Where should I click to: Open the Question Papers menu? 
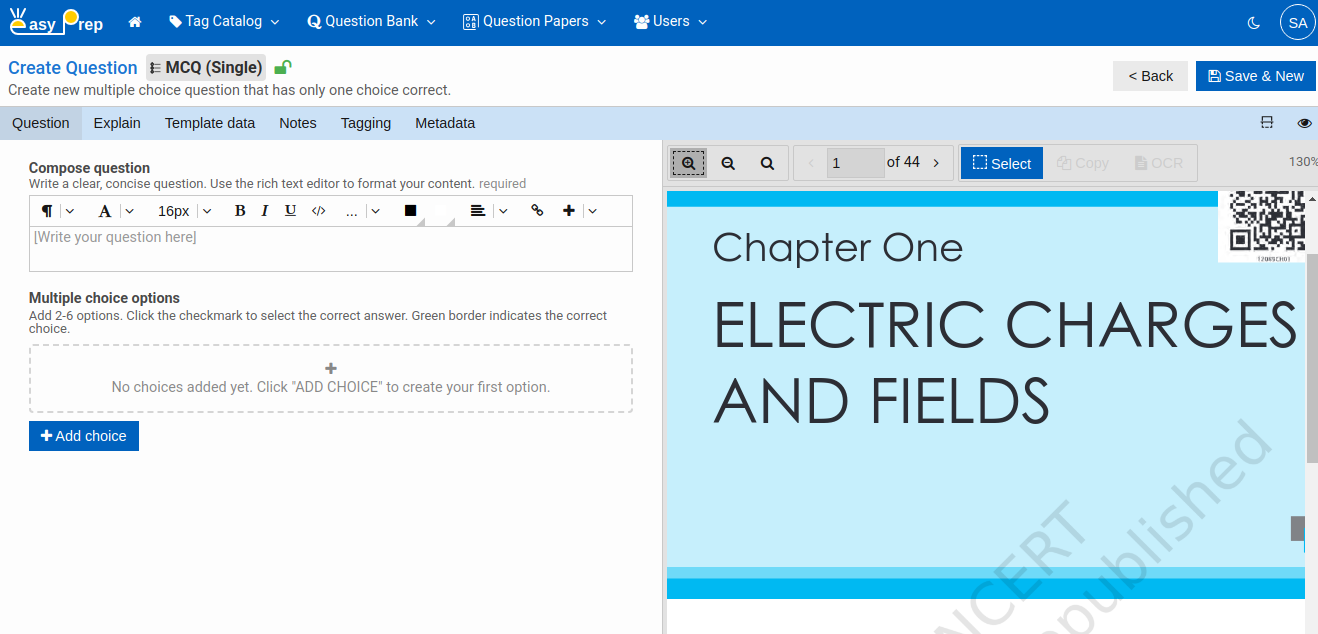click(x=533, y=20)
